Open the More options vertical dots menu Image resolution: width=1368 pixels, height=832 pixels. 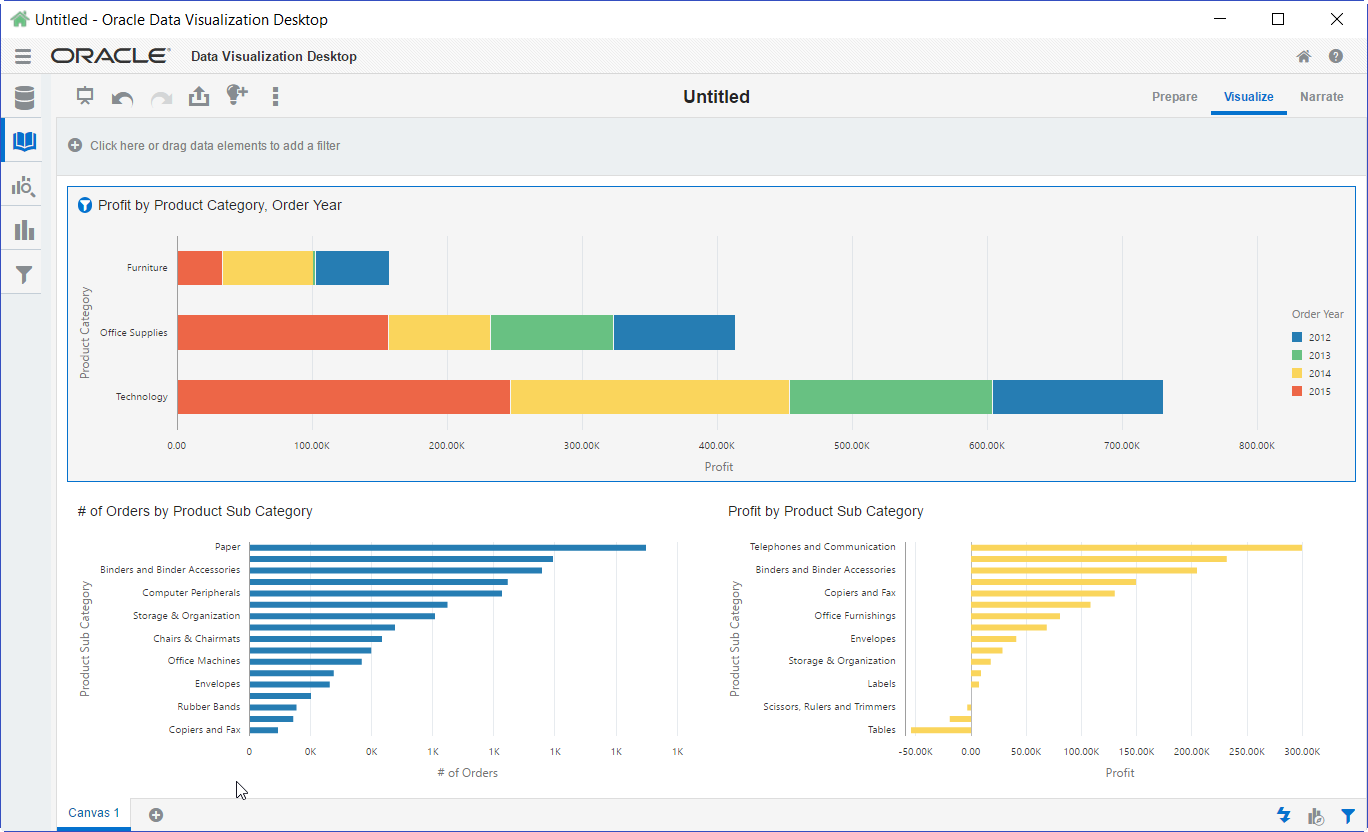tap(275, 96)
